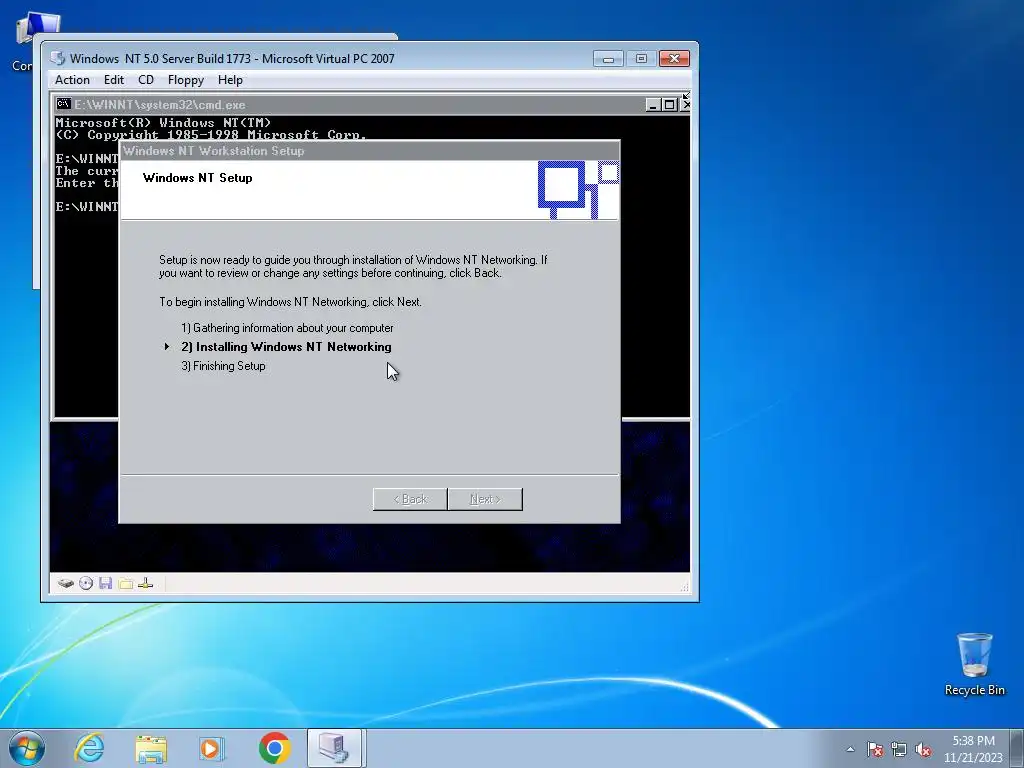This screenshot has height=768, width=1024.
Task: Minimize the cmd.exe console window
Action: click(652, 104)
